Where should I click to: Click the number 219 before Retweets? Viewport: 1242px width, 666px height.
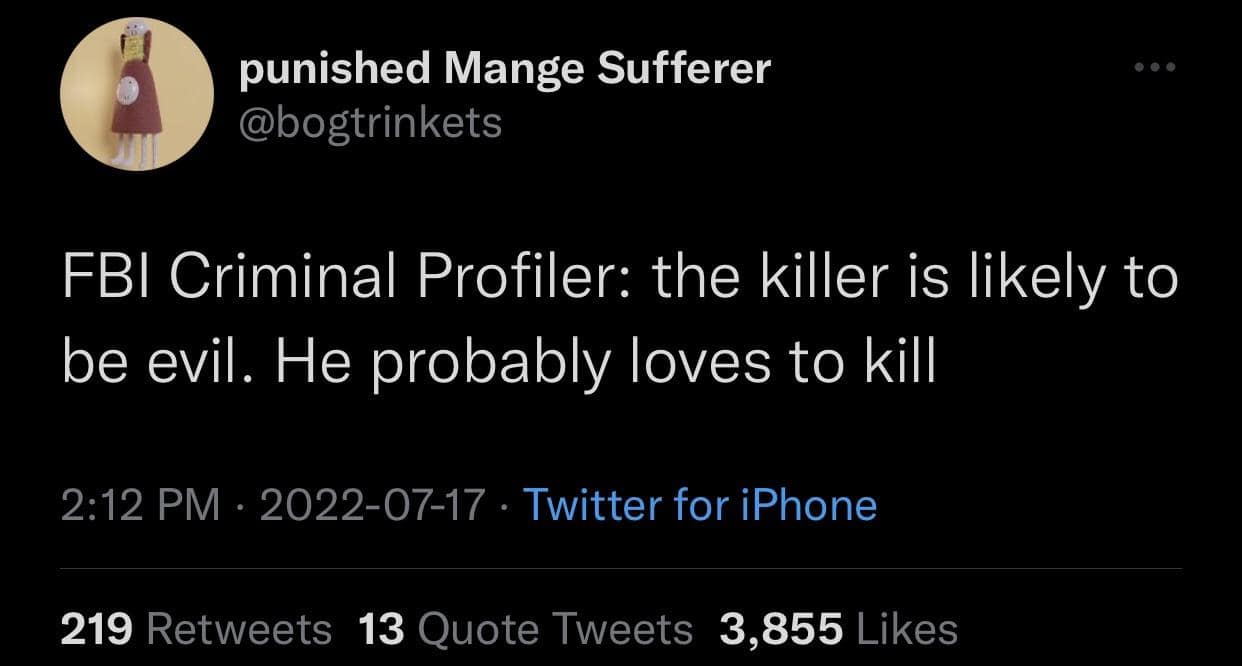point(97,629)
